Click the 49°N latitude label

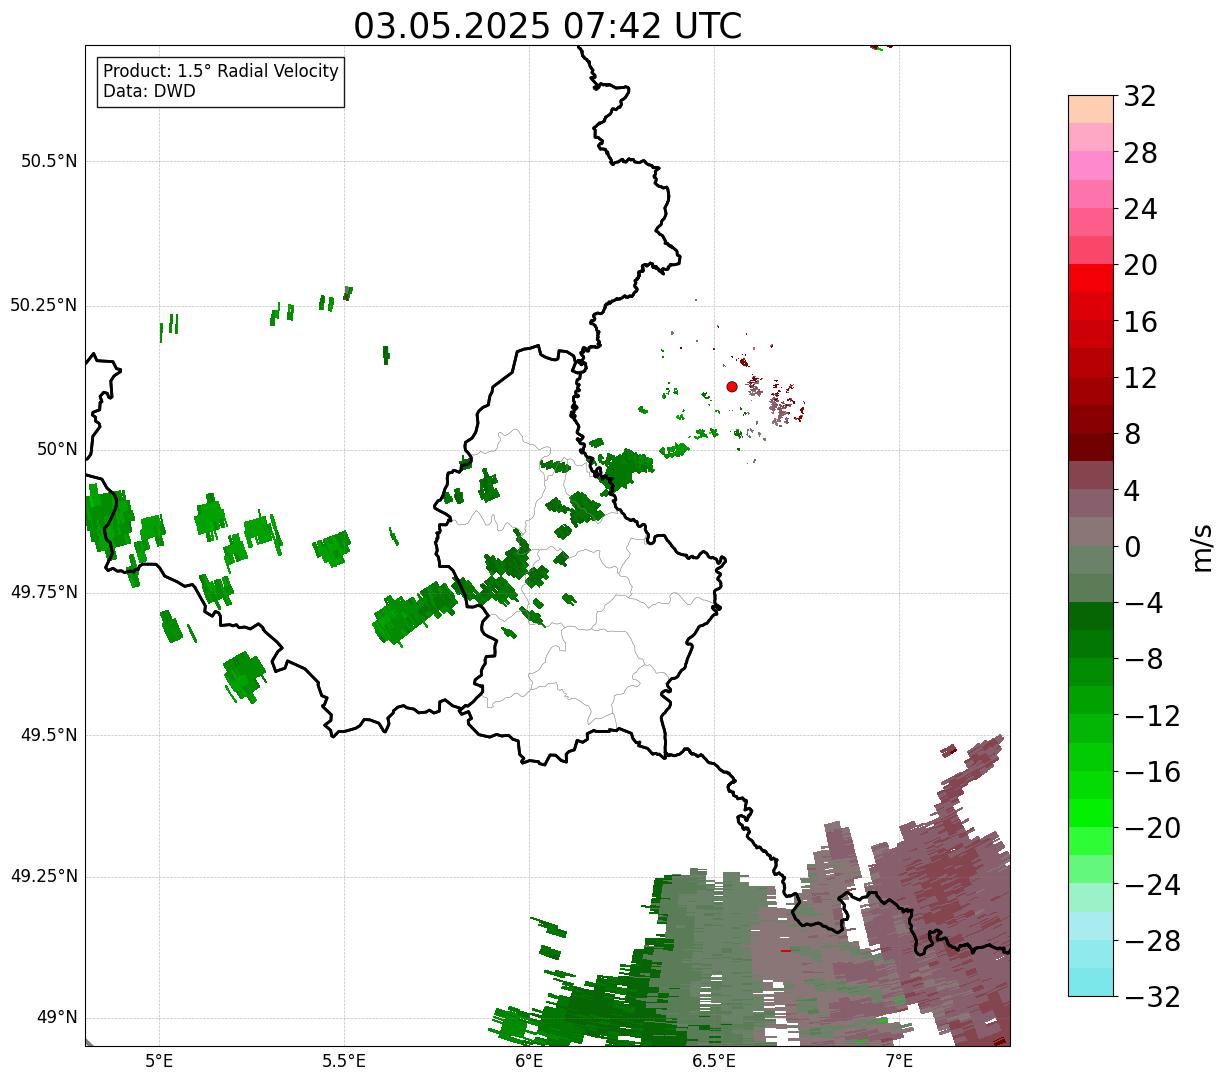click(57, 1018)
